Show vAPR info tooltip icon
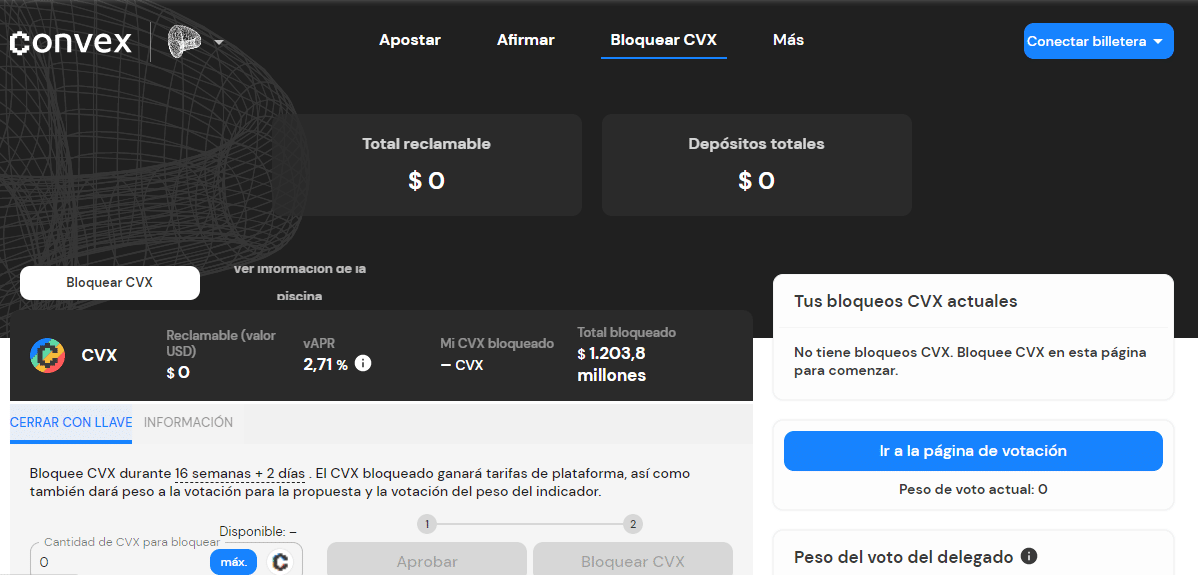 coord(364,363)
